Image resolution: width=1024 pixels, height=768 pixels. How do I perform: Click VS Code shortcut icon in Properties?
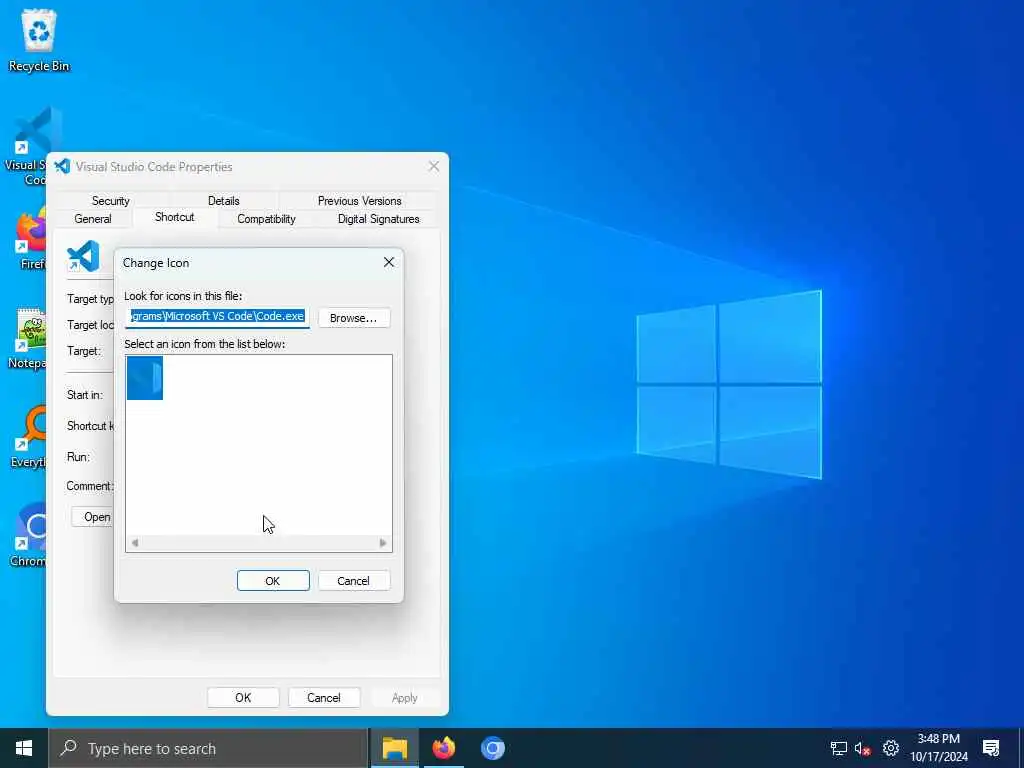[84, 256]
